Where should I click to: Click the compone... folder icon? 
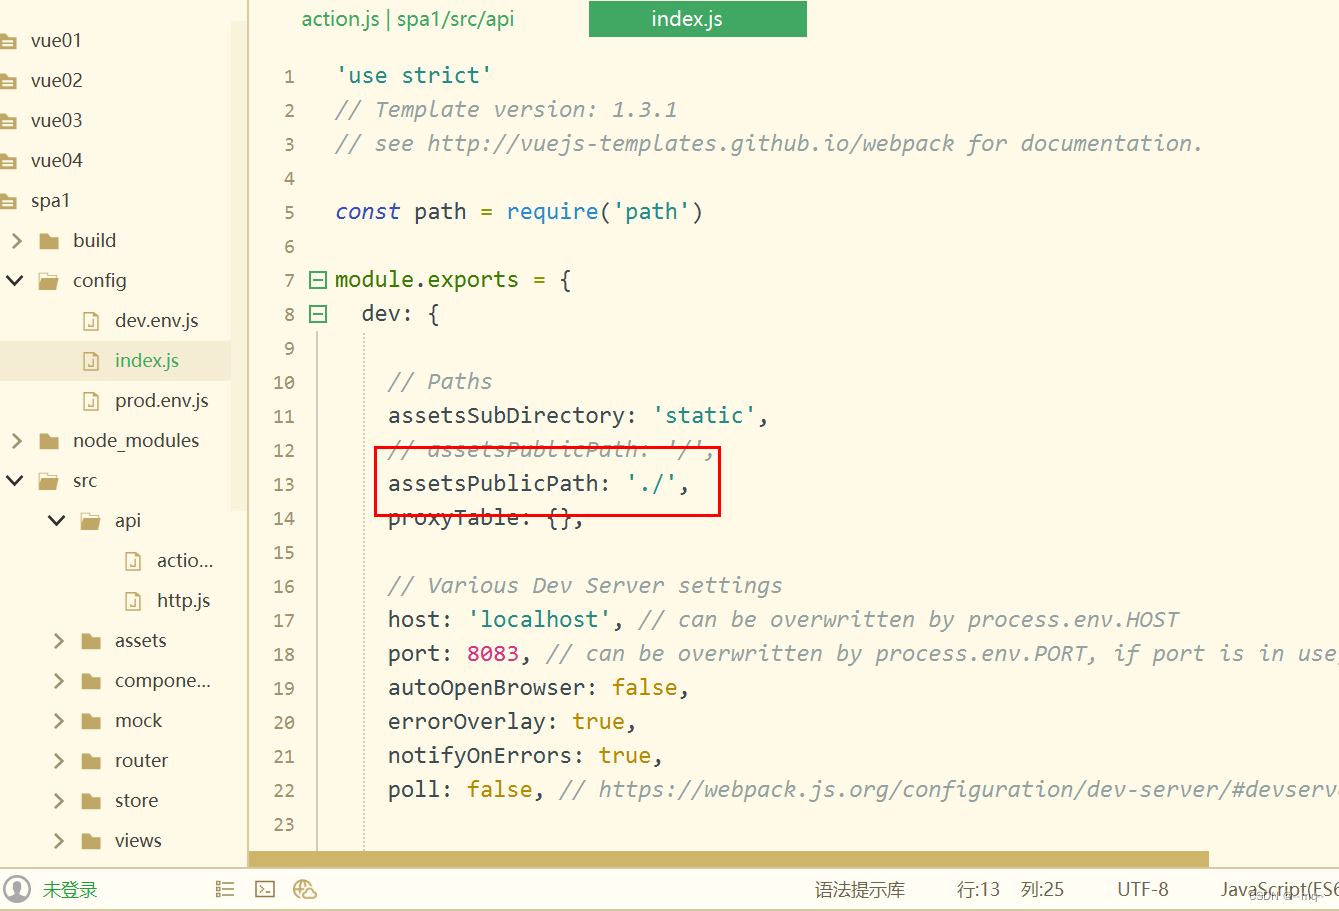tap(91, 681)
